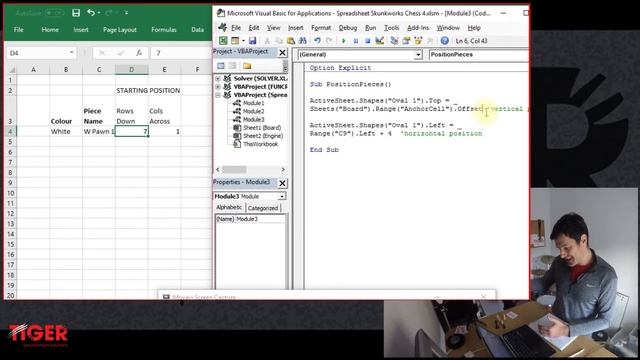Image resolution: width=640 pixels, height=360 pixels.
Task: Open VBA editor Debug menu
Action: pos(348,28)
